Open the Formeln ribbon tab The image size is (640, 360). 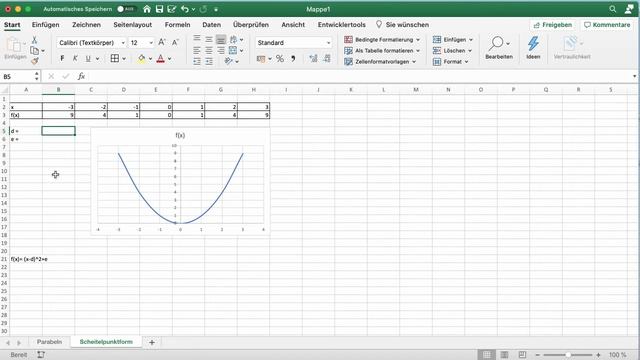[x=178, y=25]
